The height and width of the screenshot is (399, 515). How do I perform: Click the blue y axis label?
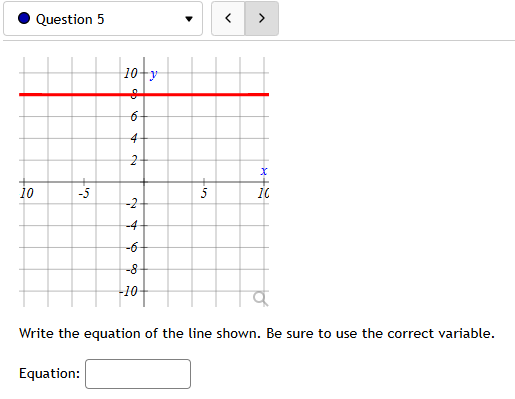tap(153, 74)
